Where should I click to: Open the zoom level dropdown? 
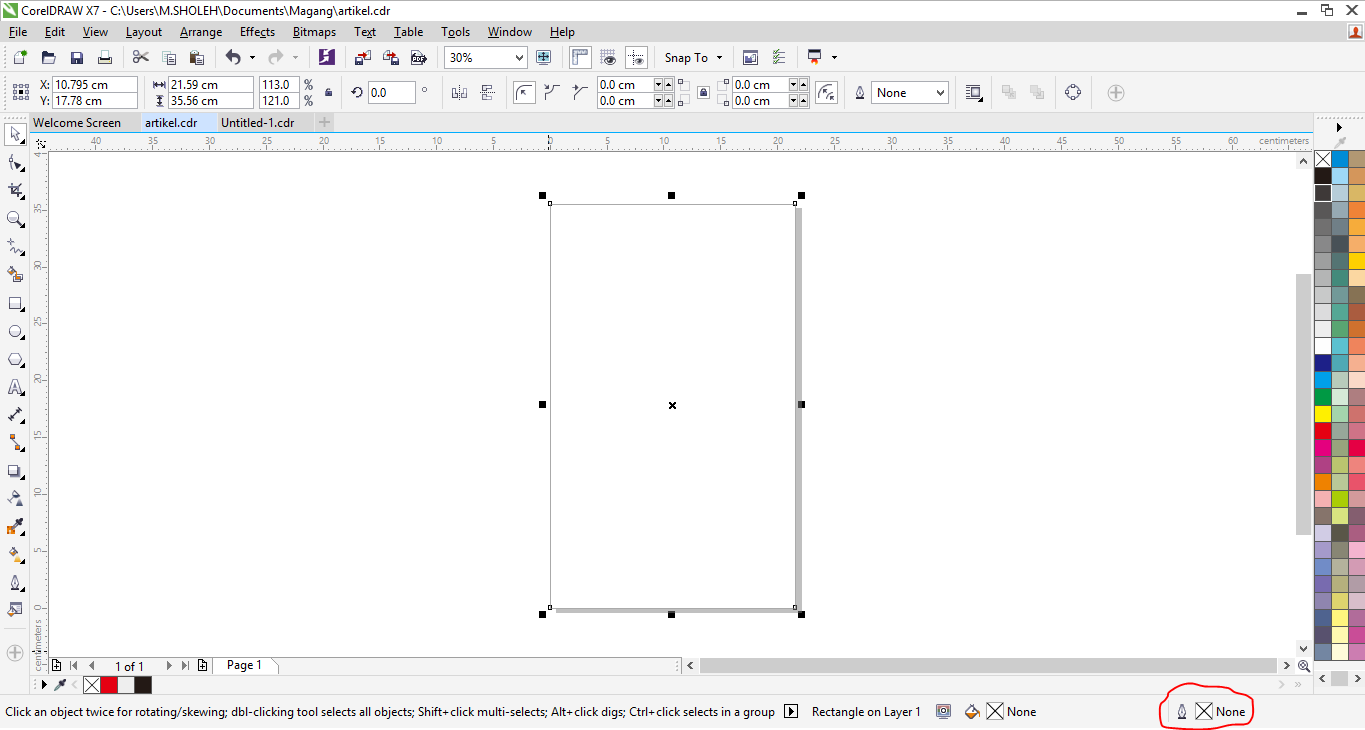[x=518, y=57]
